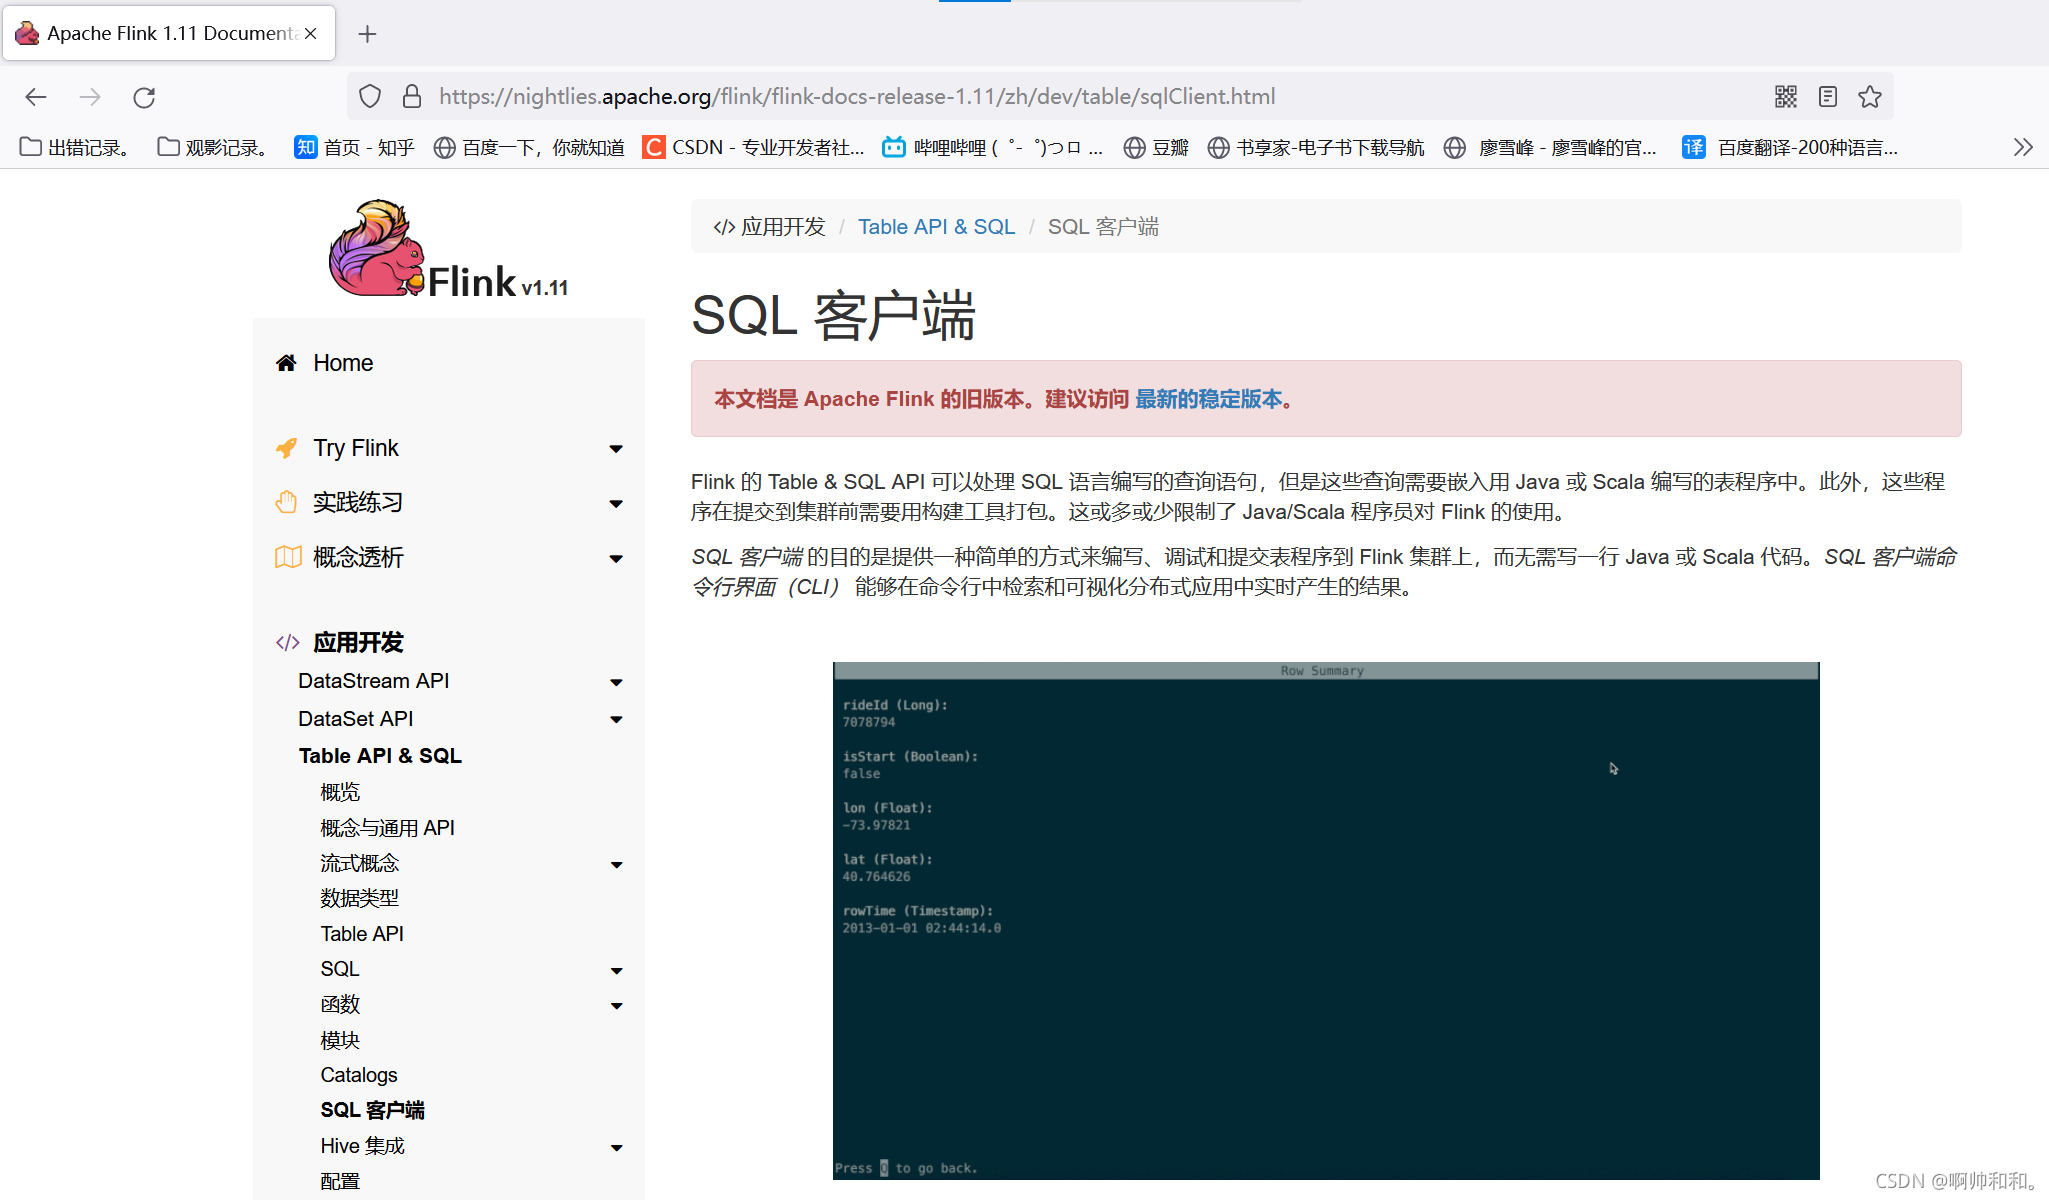This screenshot has height=1200, width=2049.
Task: Expand the DataStream API arrow
Action: coord(616,682)
